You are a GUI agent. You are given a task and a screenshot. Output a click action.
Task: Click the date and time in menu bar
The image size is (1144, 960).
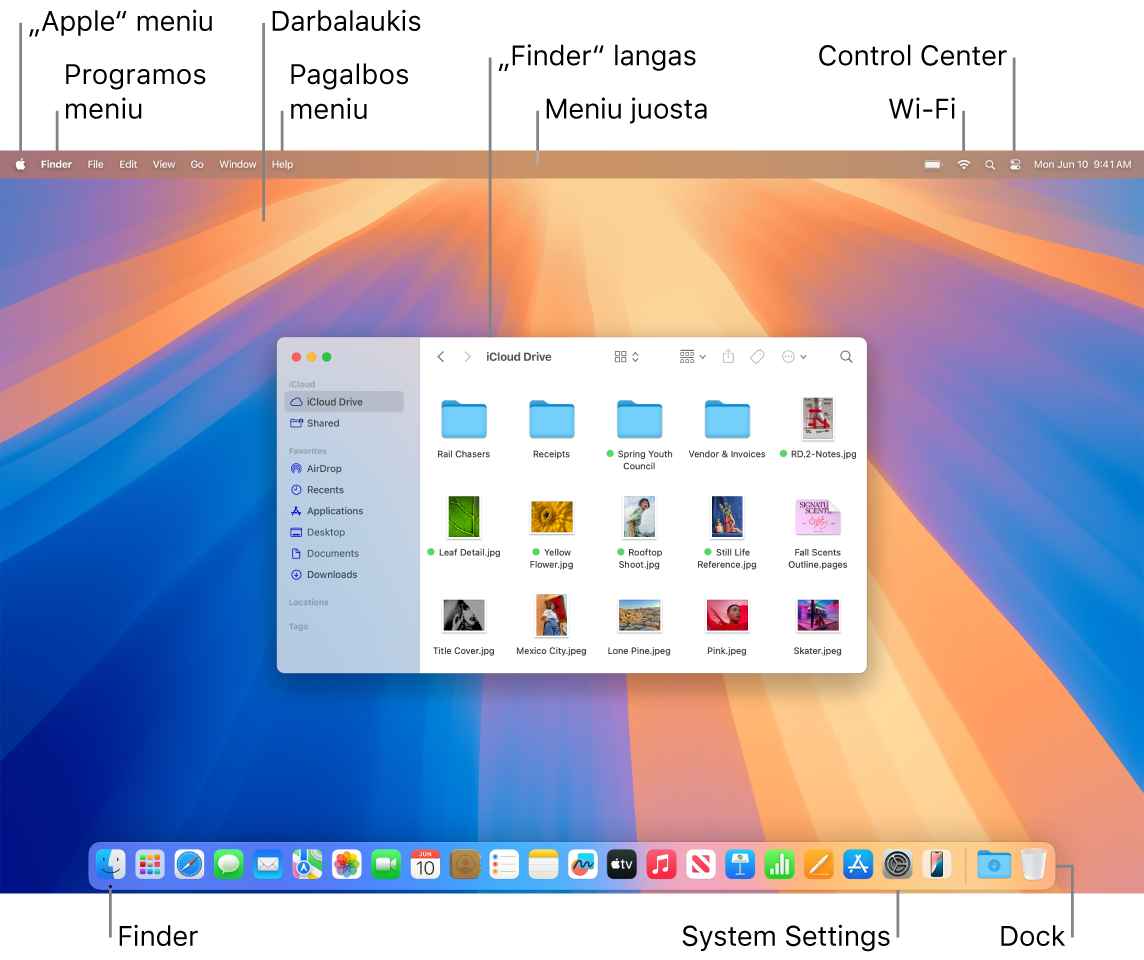tap(1082, 165)
